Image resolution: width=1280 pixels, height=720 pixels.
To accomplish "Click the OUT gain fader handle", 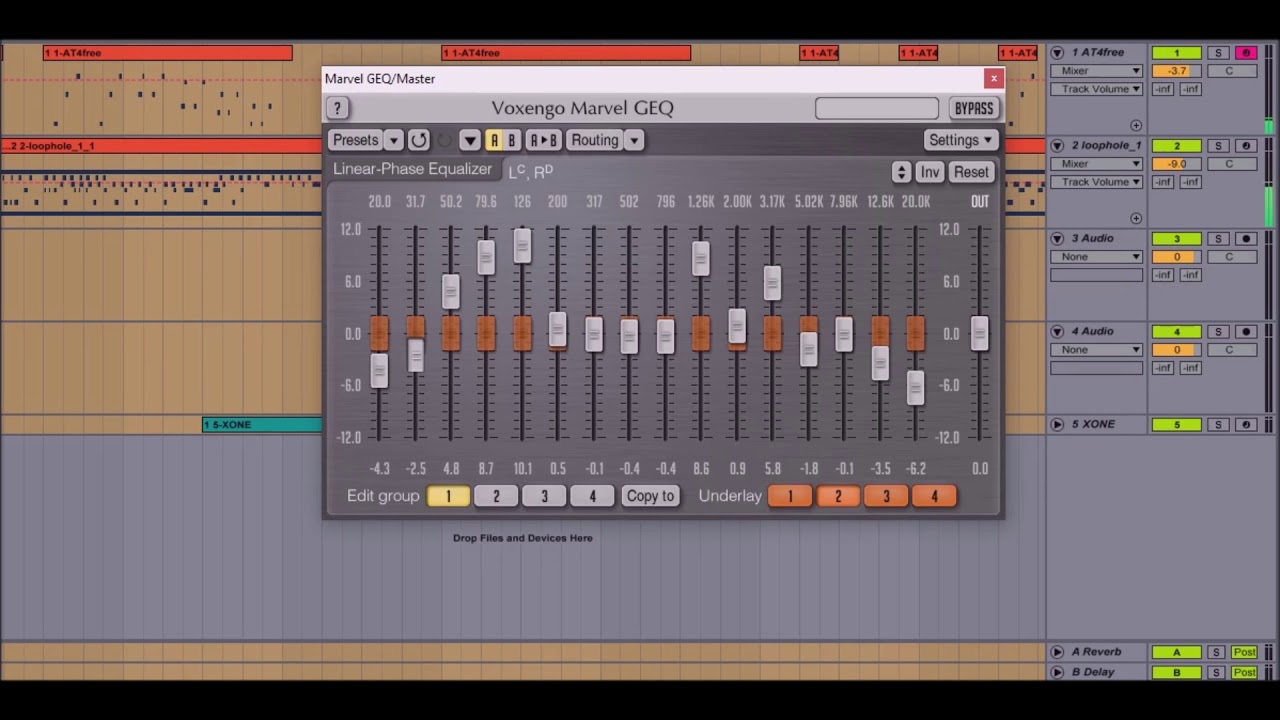I will 980,334.
